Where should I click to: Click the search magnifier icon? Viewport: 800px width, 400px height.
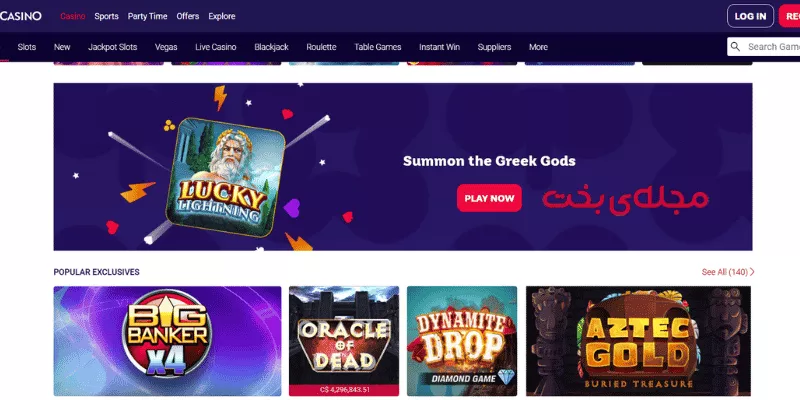735,47
